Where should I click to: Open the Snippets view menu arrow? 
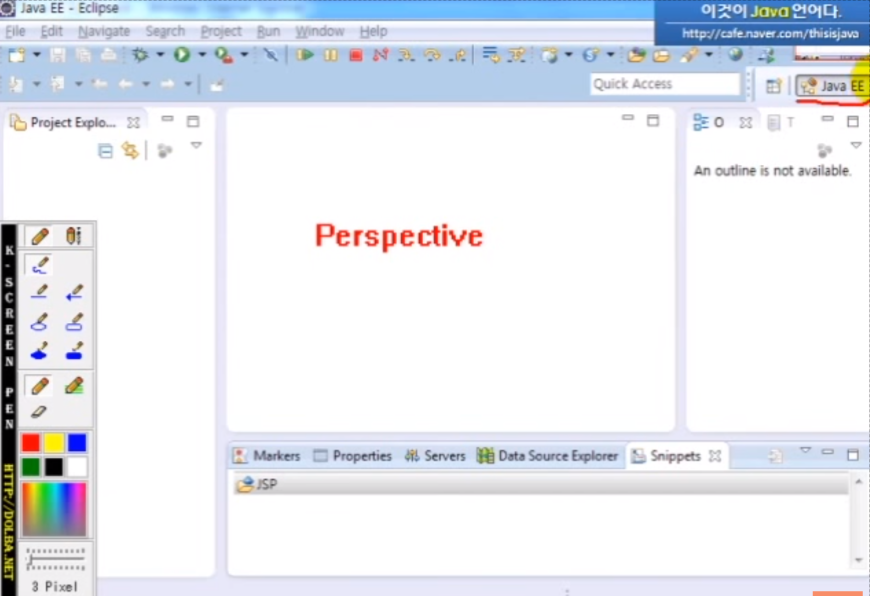(x=805, y=451)
